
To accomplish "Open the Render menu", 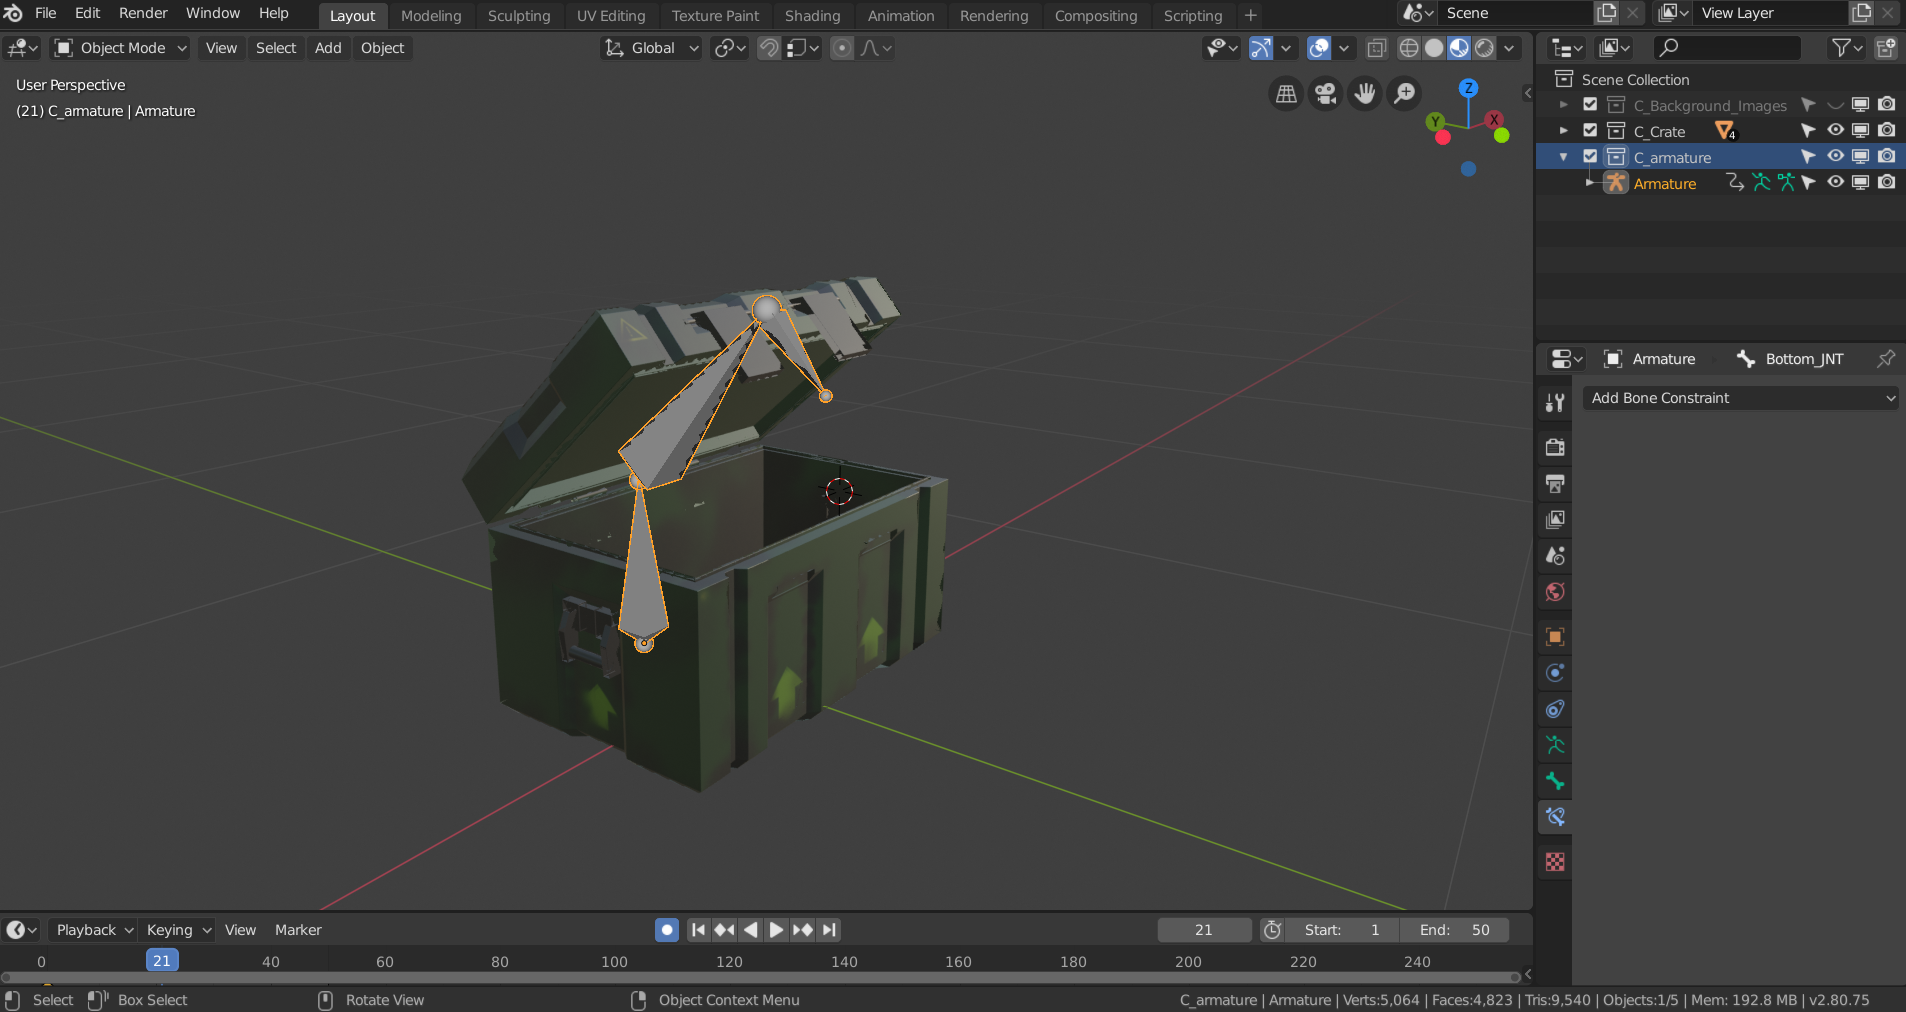I will coord(143,13).
